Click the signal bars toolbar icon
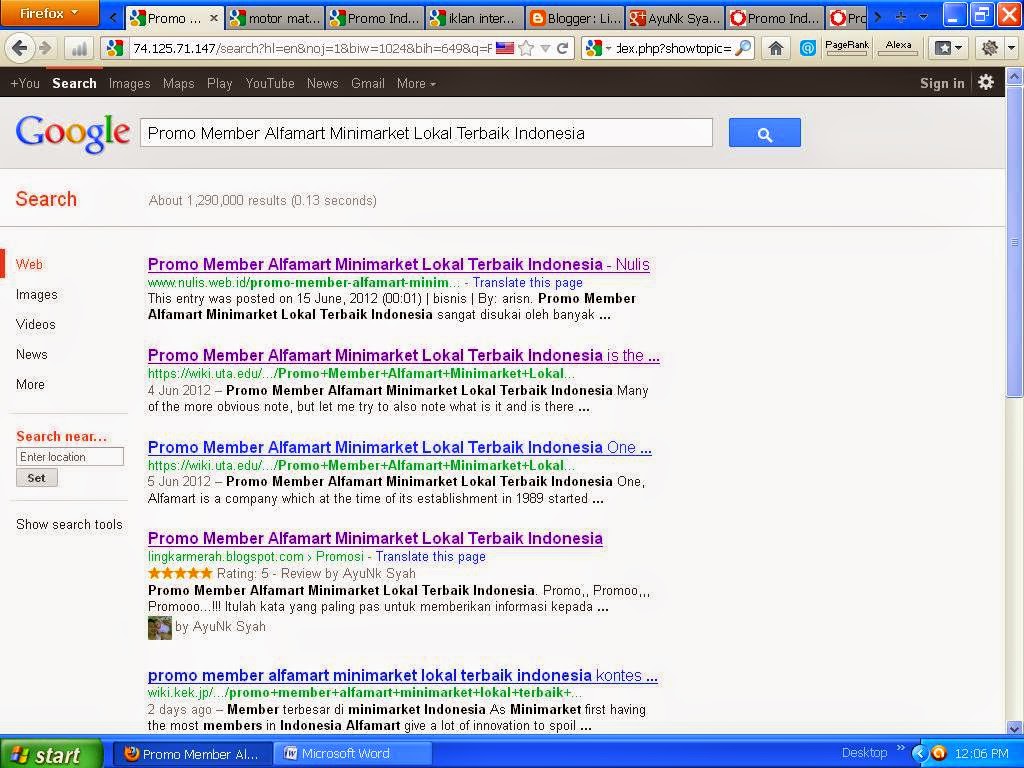The width and height of the screenshot is (1024, 768). click(79, 48)
